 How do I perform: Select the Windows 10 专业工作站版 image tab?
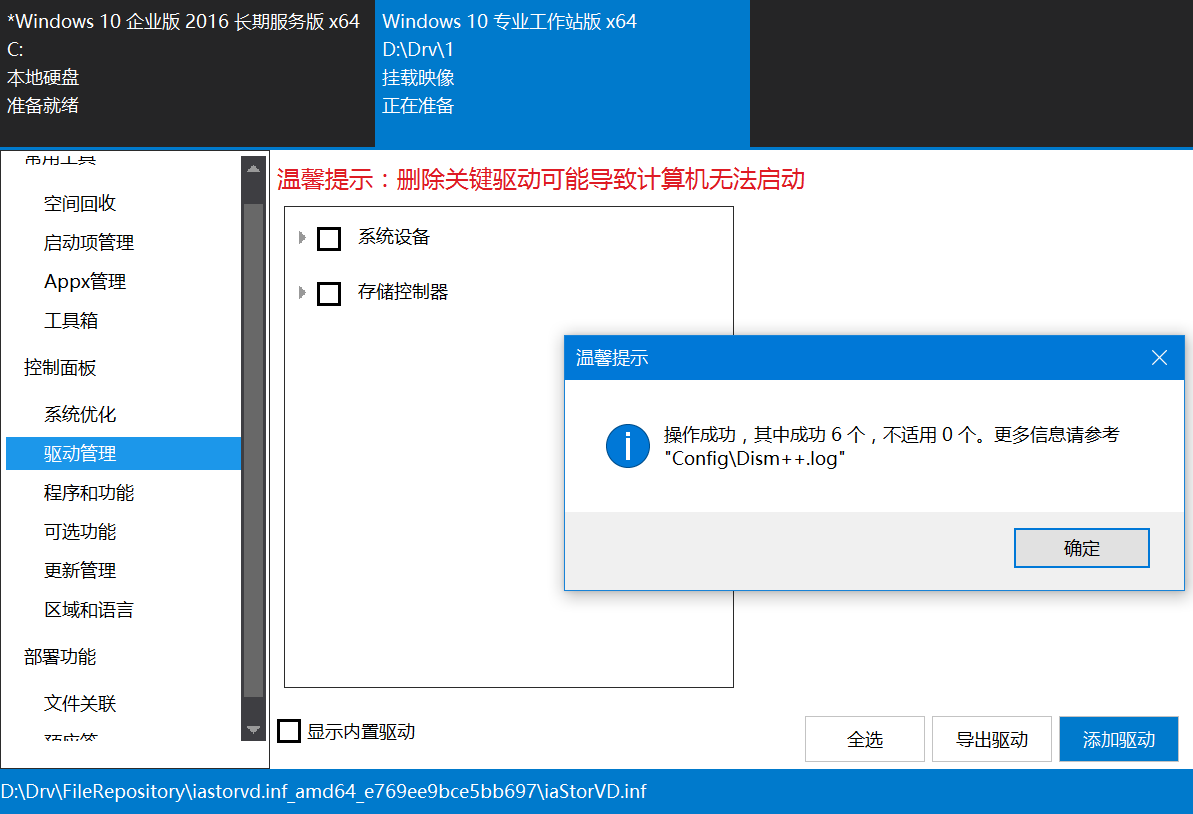(562, 73)
